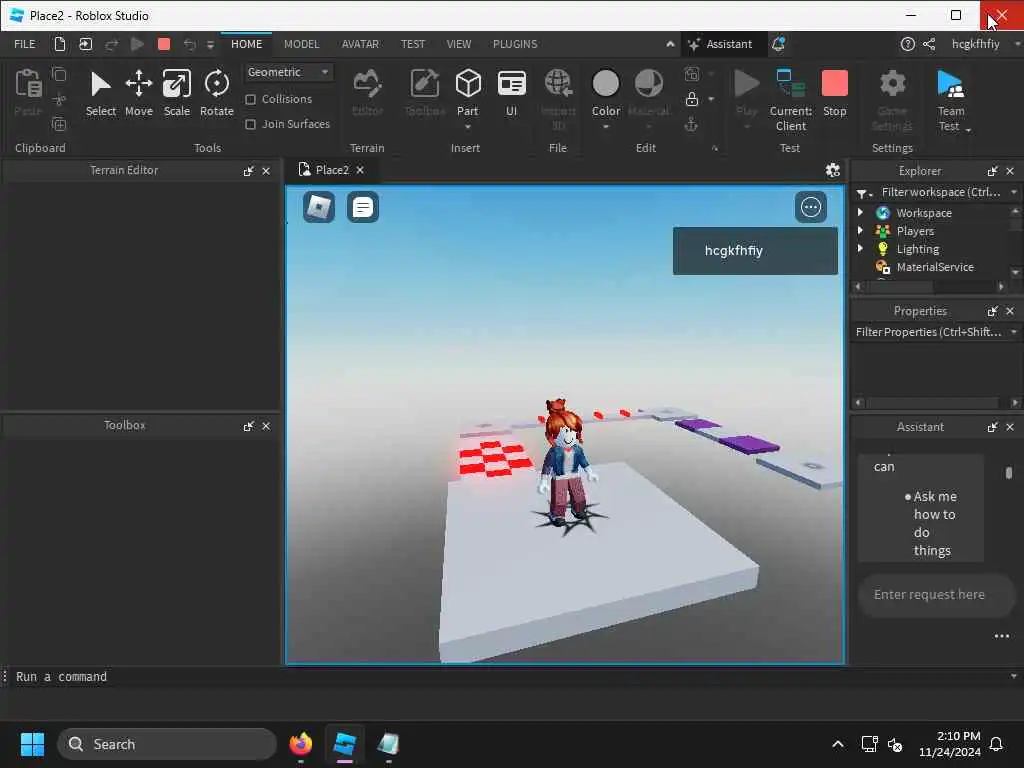Switch Current: Client view
The width and height of the screenshot is (1024, 768).
point(790,100)
